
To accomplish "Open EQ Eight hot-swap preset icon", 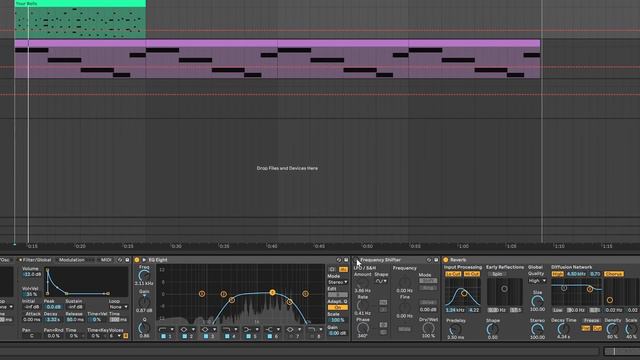I will (339, 260).
